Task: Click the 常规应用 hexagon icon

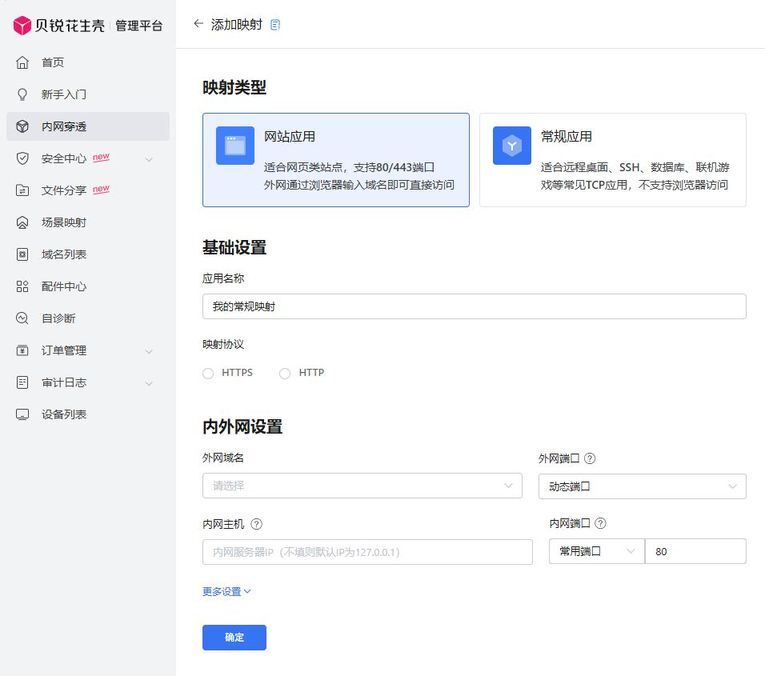Action: 512,146
